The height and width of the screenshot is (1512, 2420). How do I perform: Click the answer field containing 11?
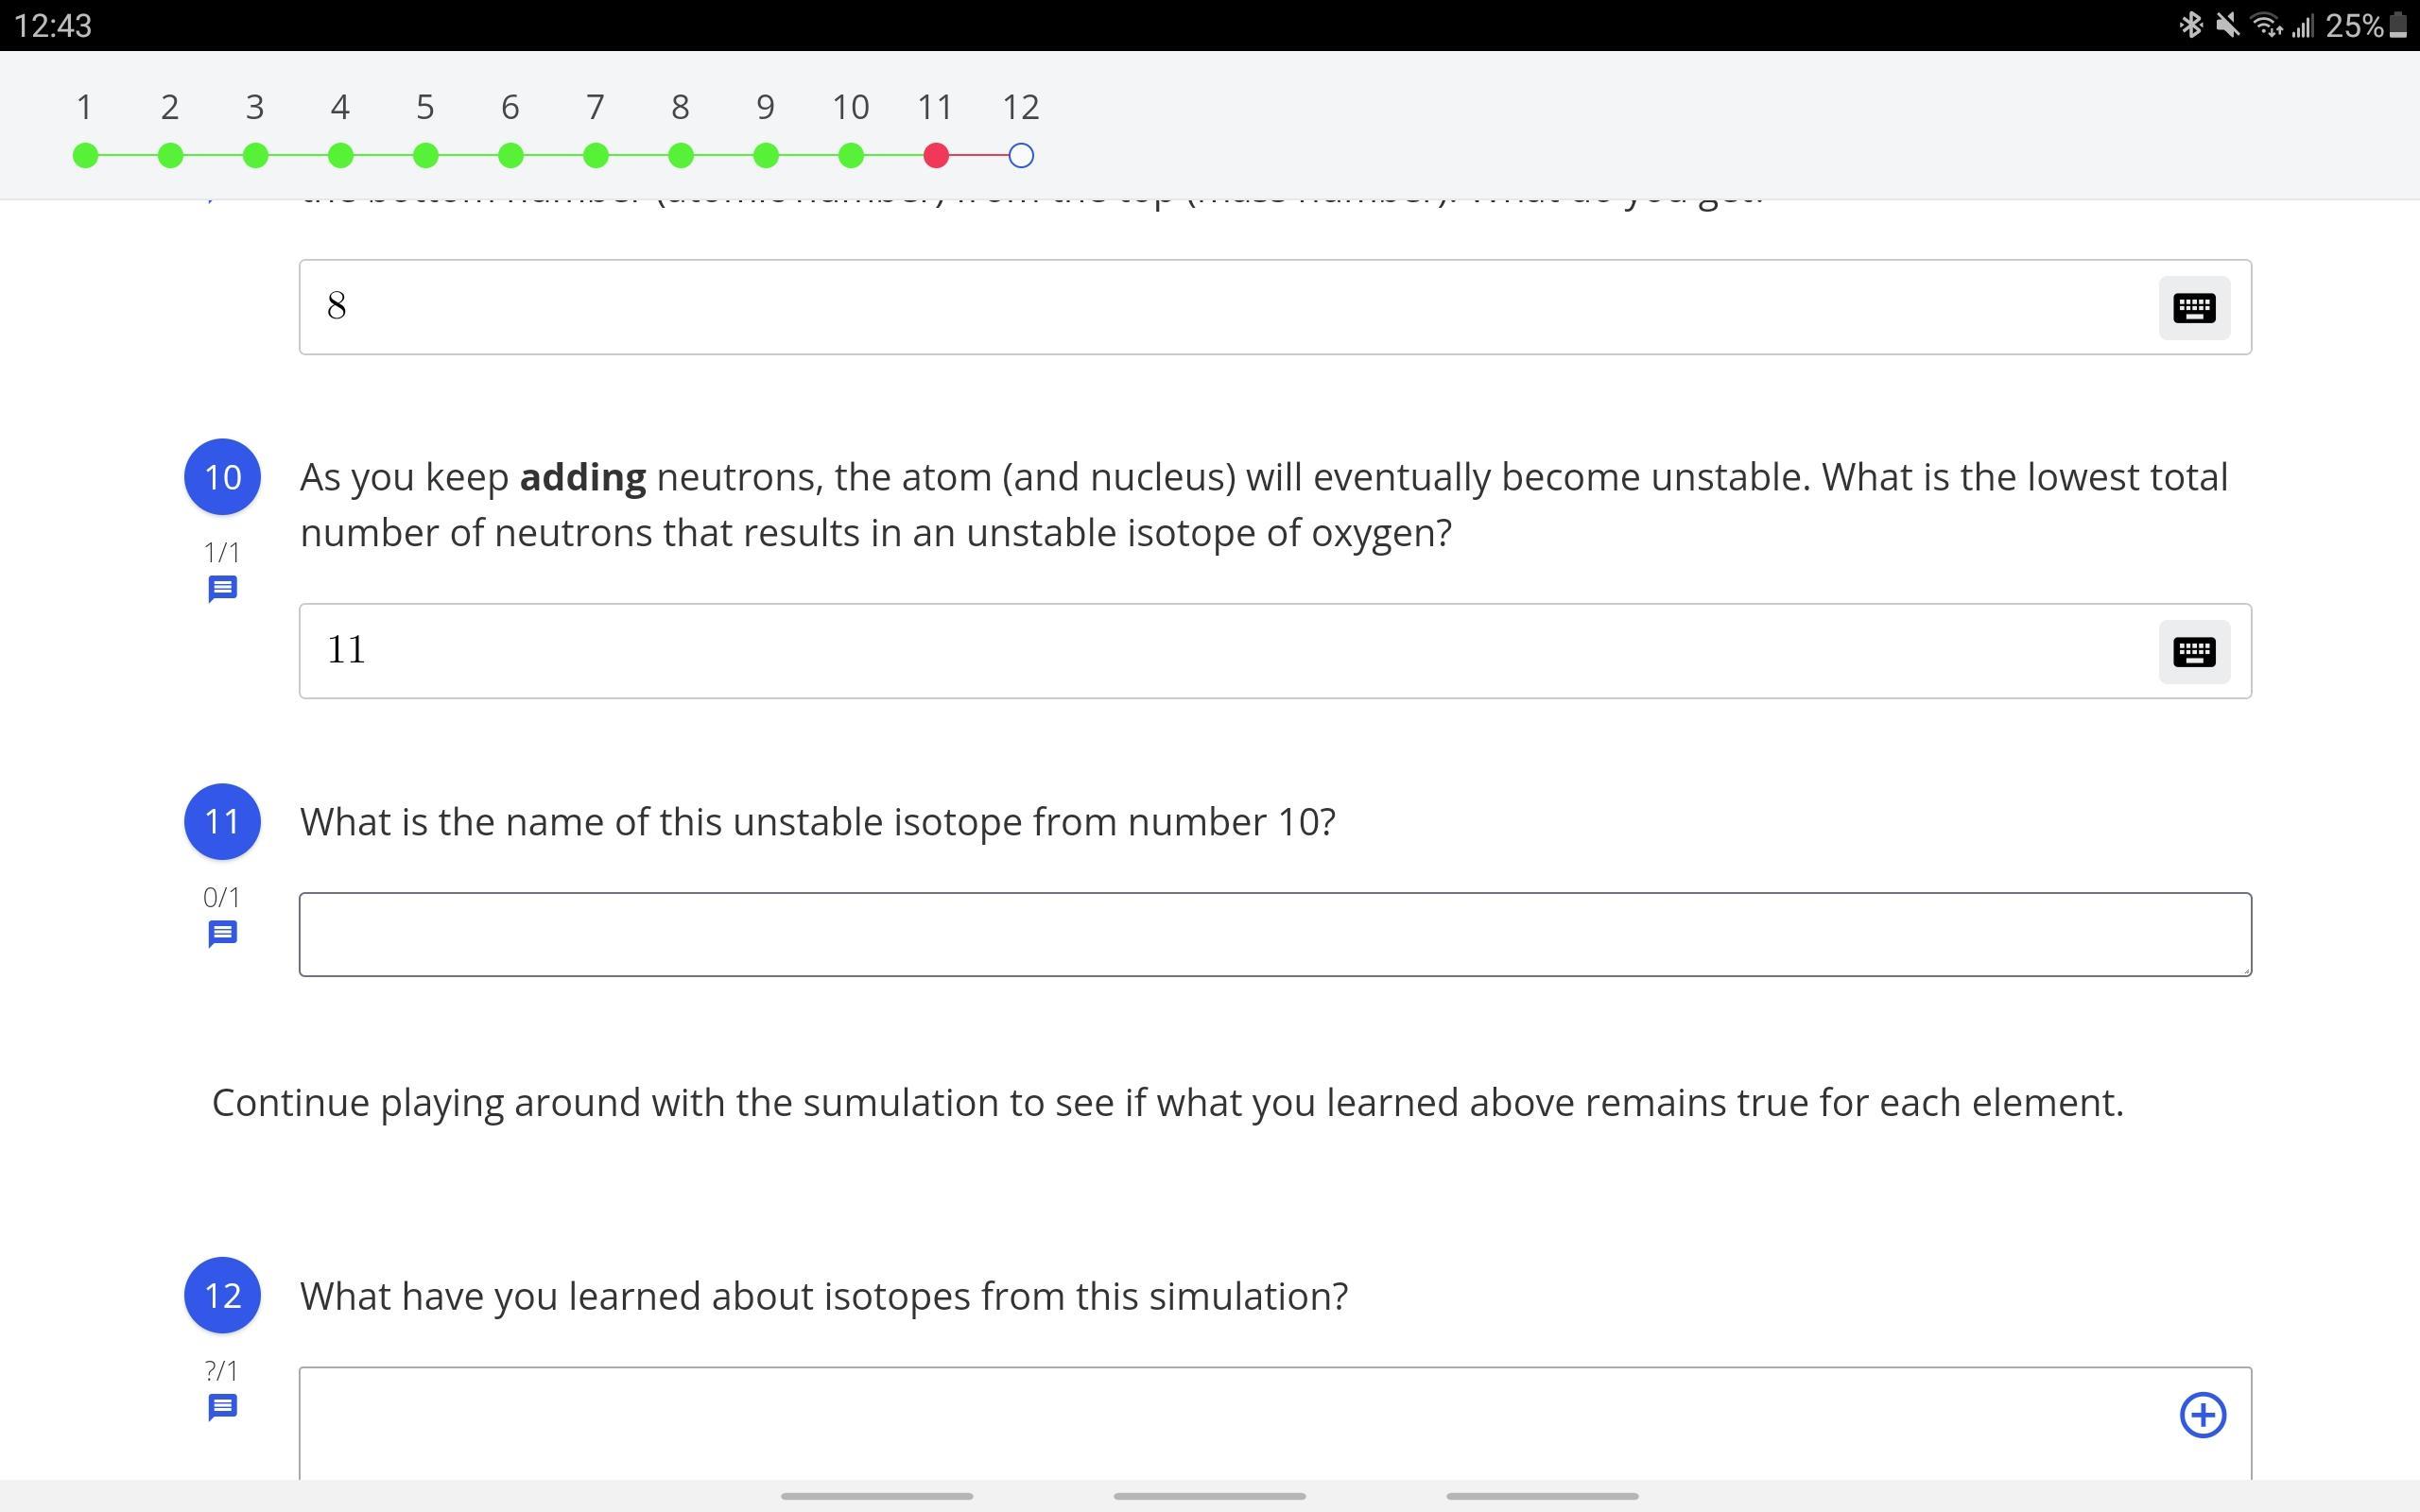pos(1200,651)
